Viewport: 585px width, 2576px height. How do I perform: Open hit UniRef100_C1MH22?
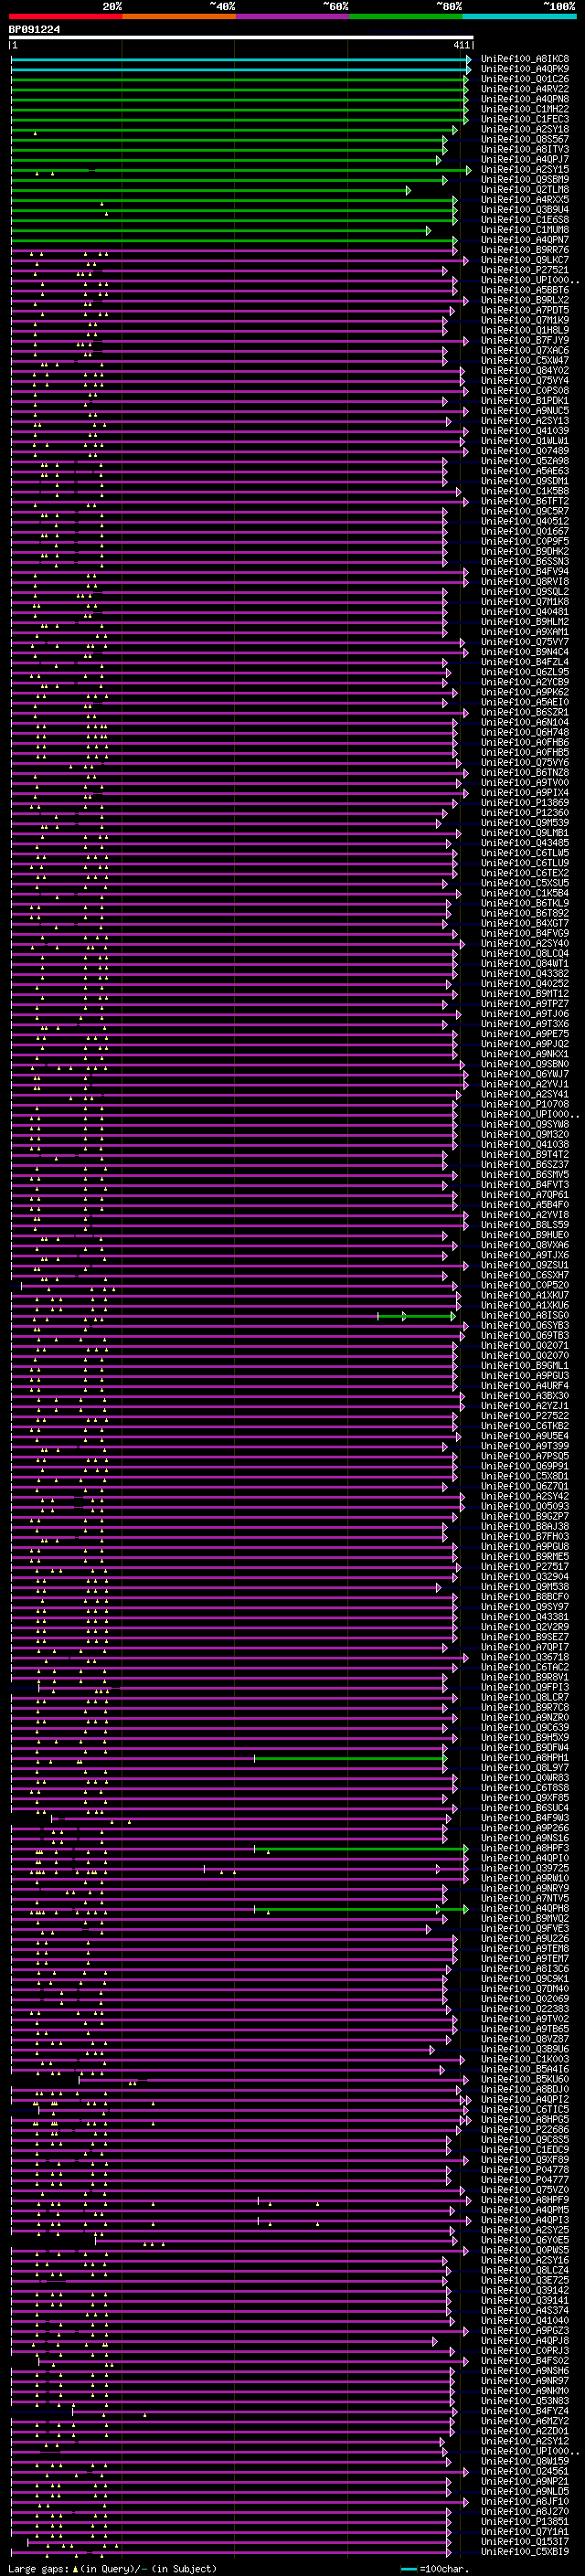point(524,109)
